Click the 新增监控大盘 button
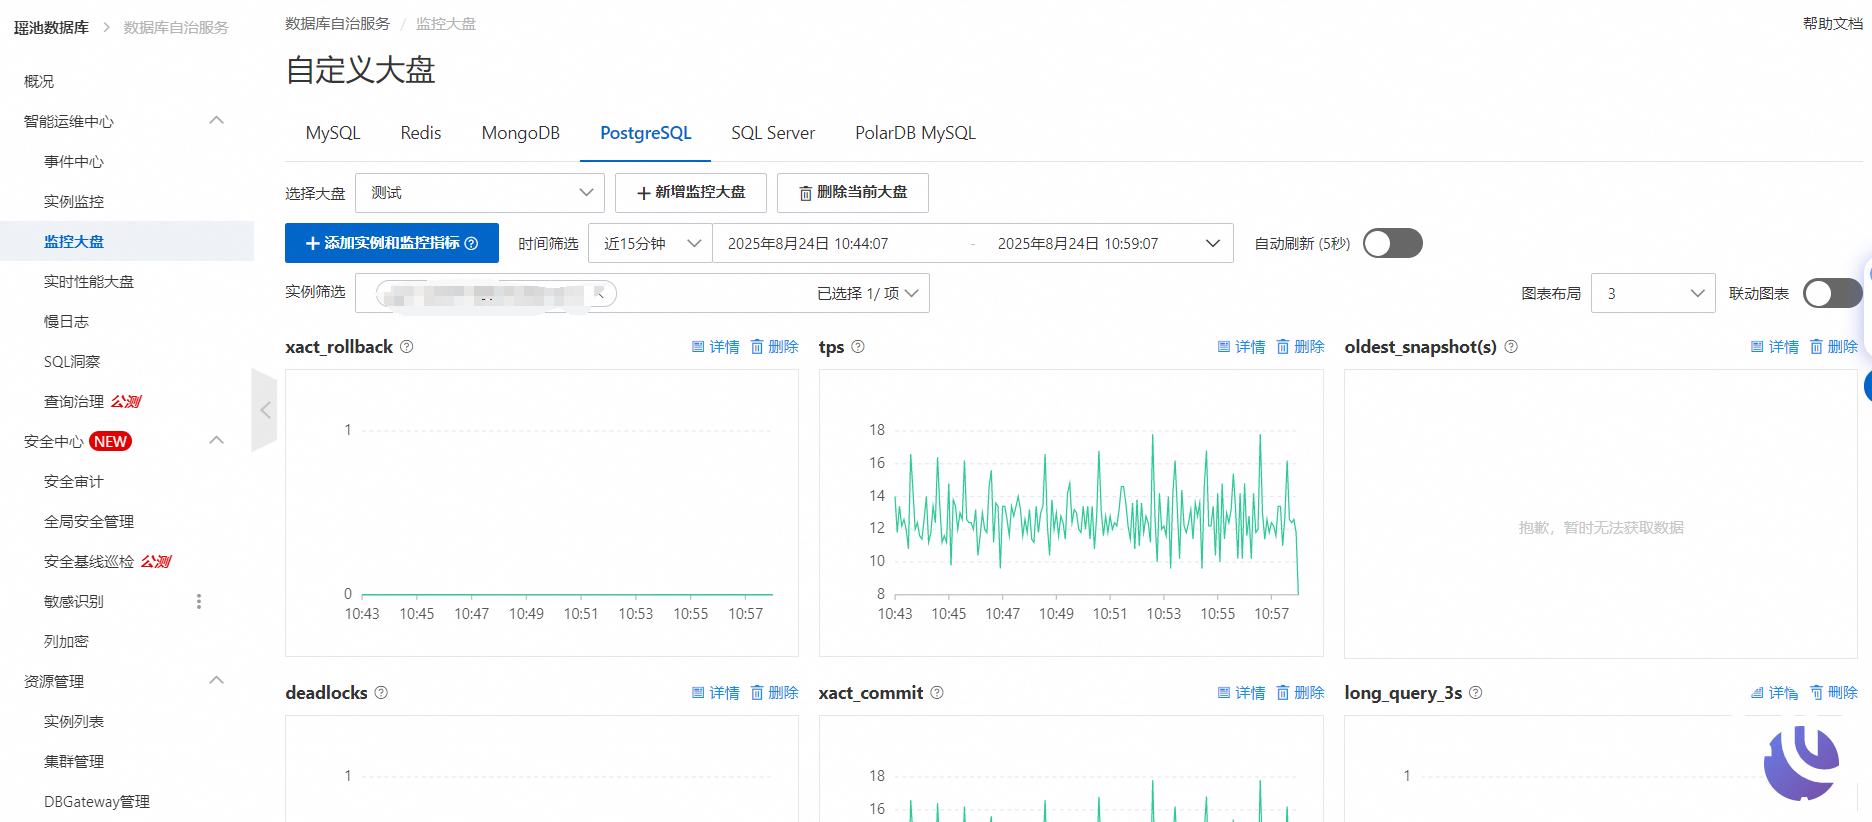1872x822 pixels. [x=691, y=193]
